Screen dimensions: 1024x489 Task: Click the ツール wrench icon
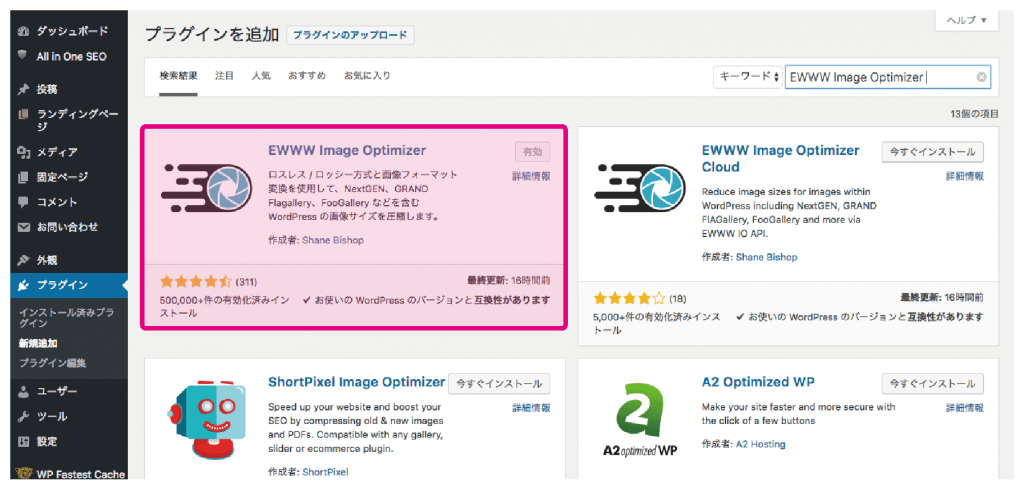pyautogui.click(x=24, y=417)
